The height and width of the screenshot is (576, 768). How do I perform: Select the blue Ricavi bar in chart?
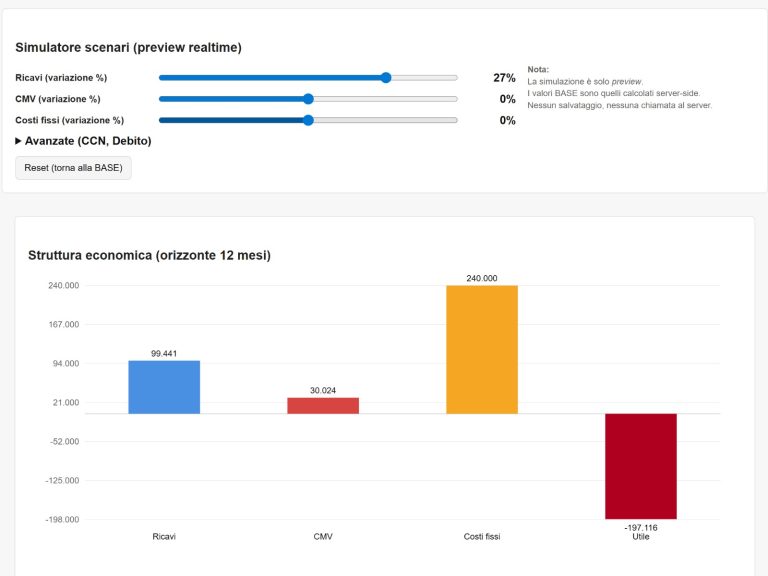click(164, 387)
